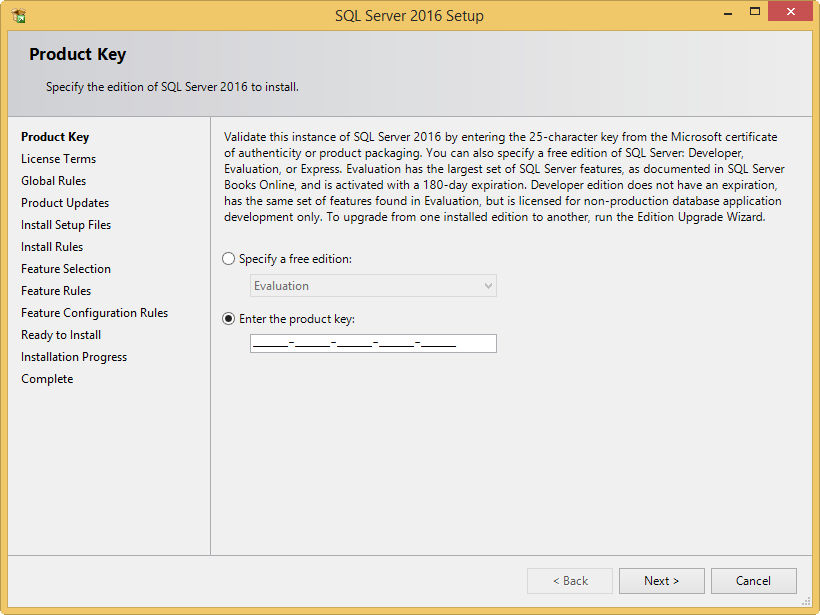Close the SQL Server 2016 Setup window
This screenshot has height=615, width=820.
tap(791, 12)
